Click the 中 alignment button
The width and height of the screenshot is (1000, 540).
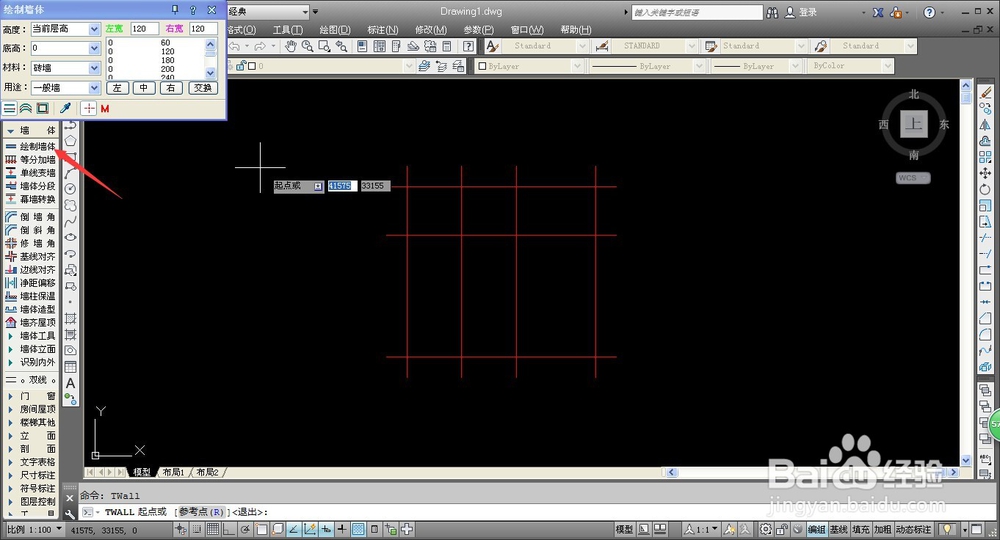(x=144, y=88)
